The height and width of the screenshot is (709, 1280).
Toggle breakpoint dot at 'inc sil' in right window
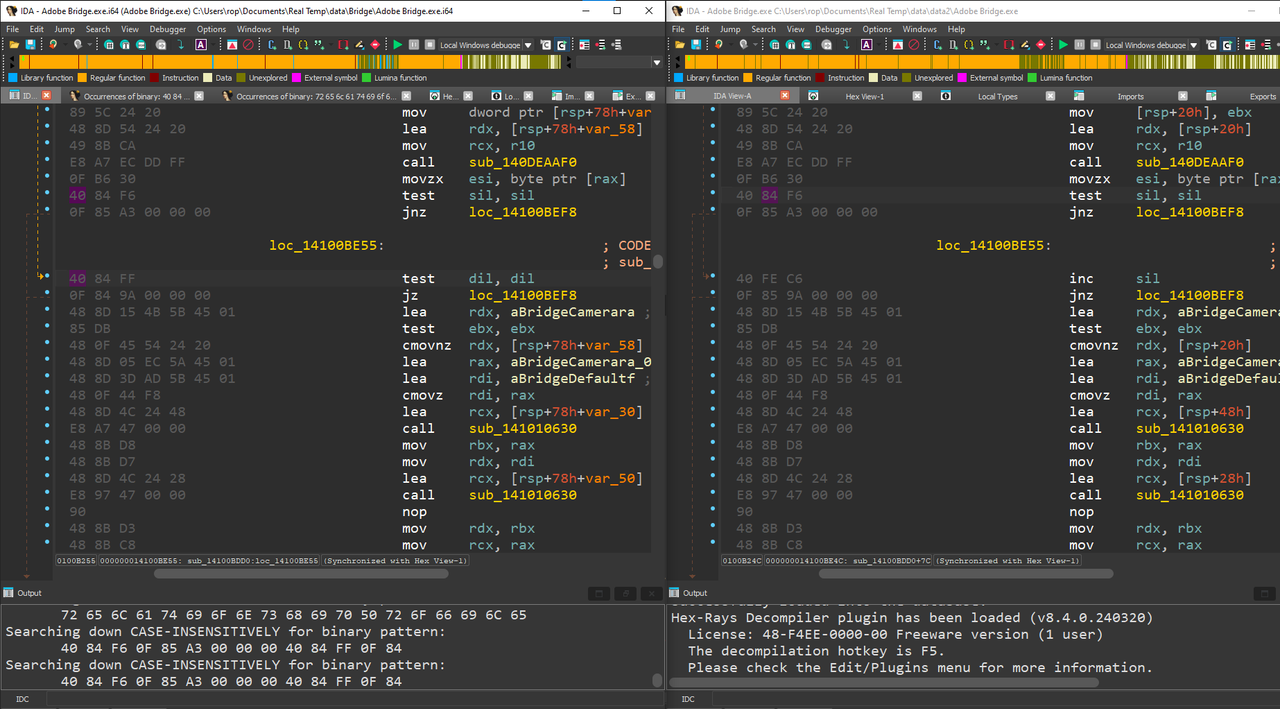(x=713, y=278)
